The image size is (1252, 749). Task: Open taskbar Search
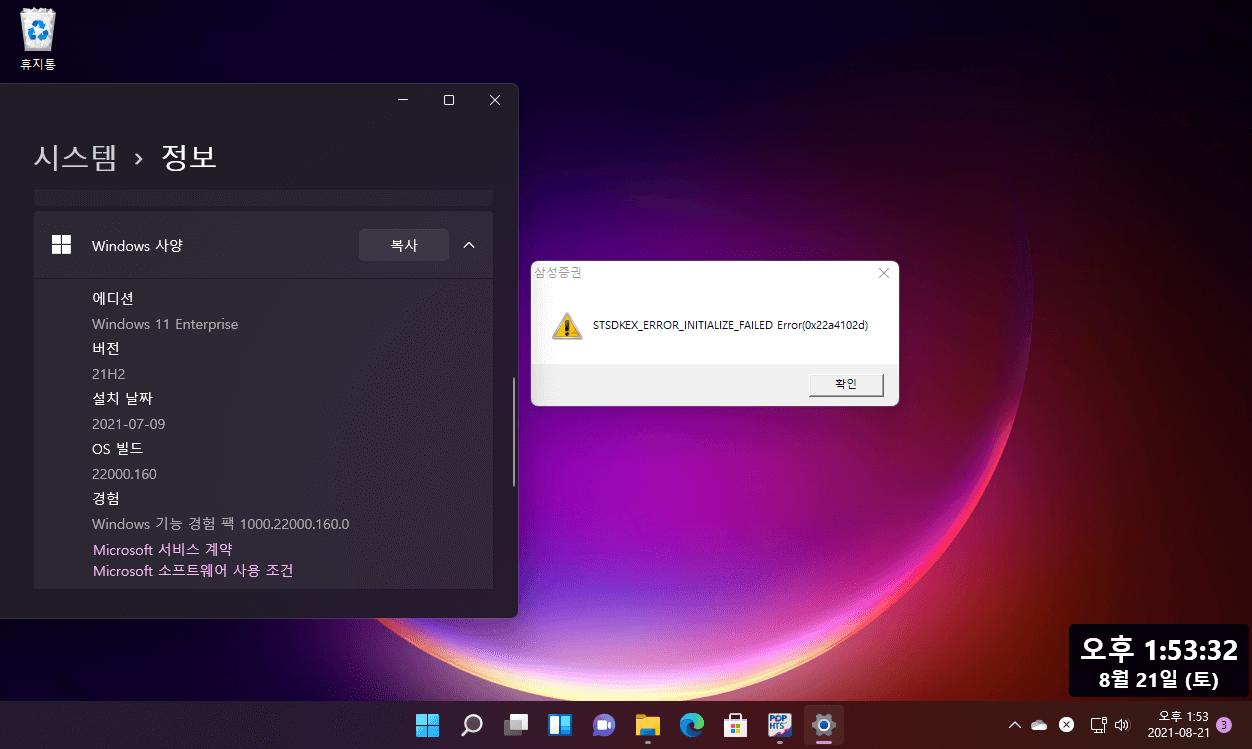(471, 725)
